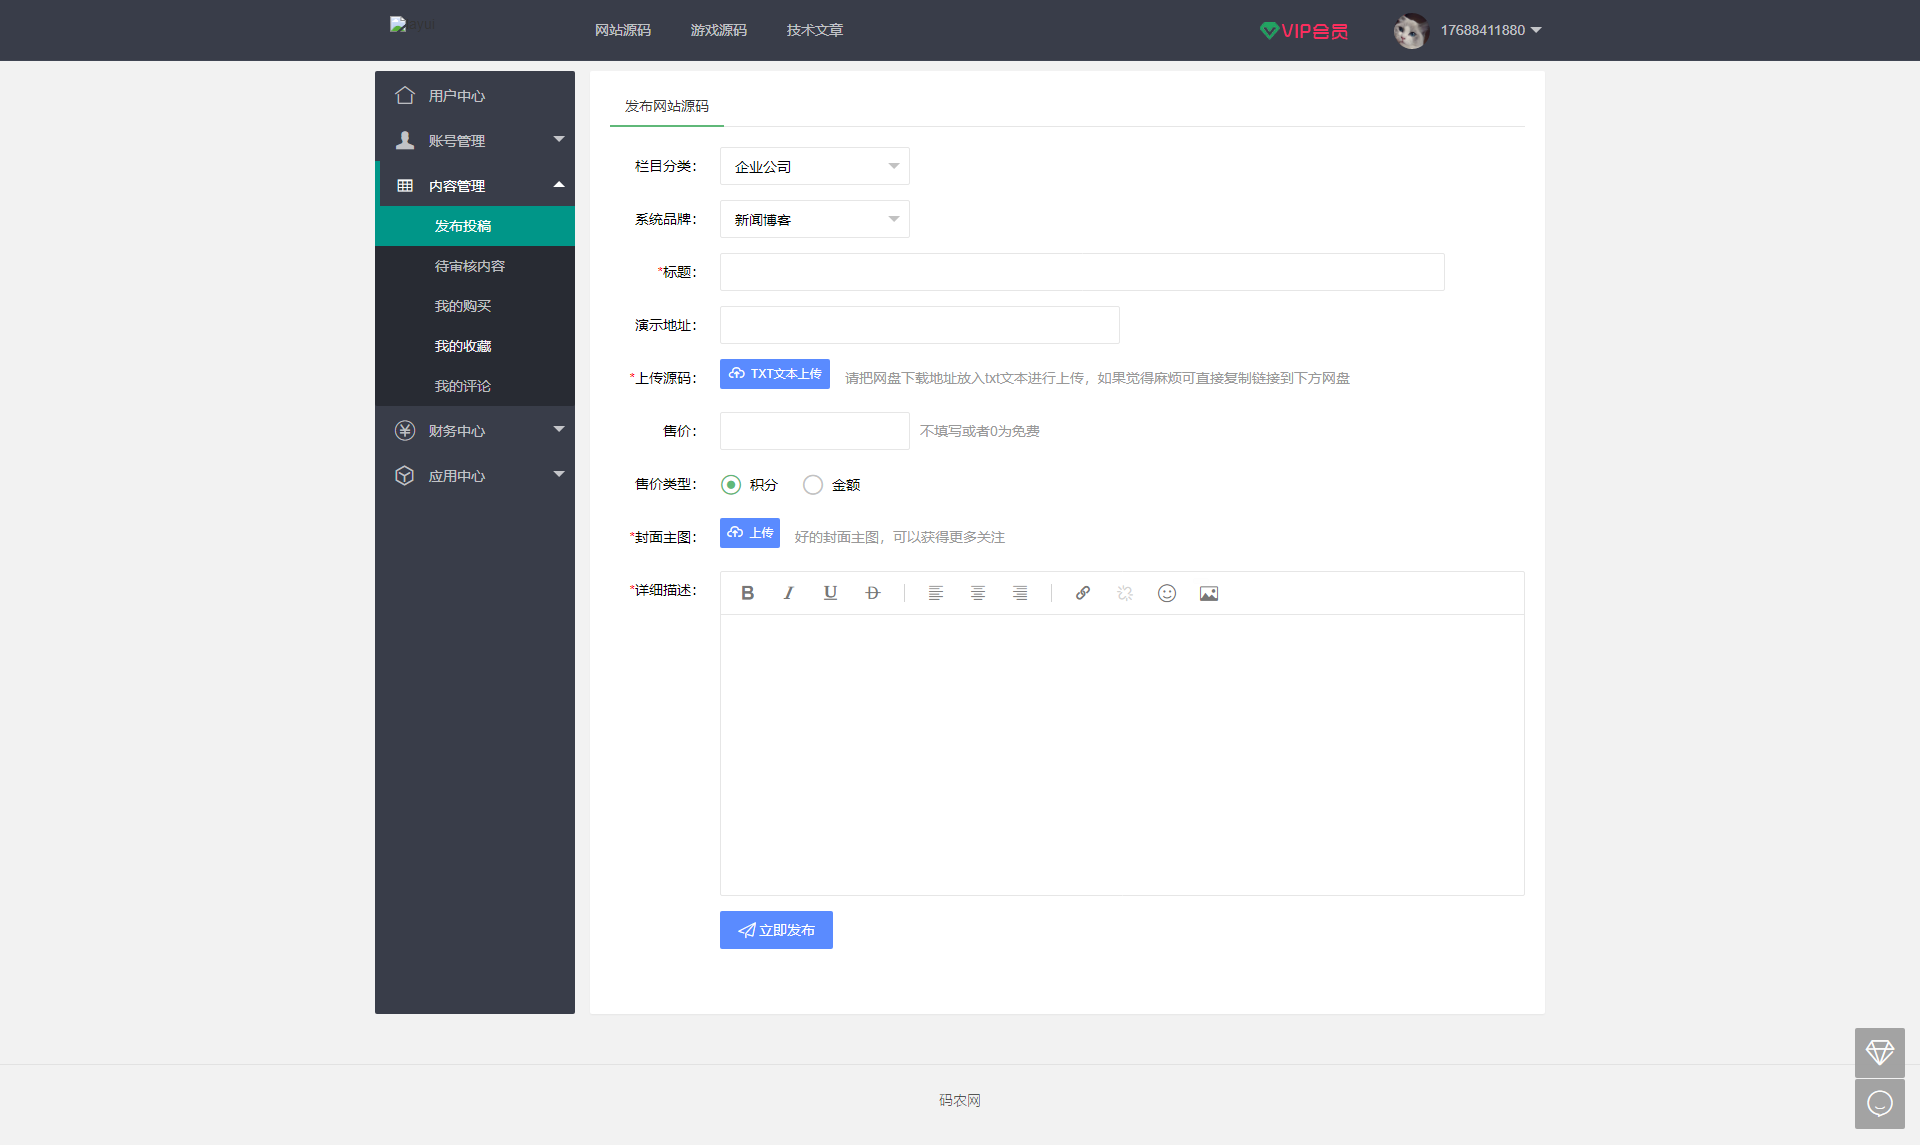The image size is (1920, 1145).
Task: Apply underline formatting in the editor
Action: click(830, 593)
